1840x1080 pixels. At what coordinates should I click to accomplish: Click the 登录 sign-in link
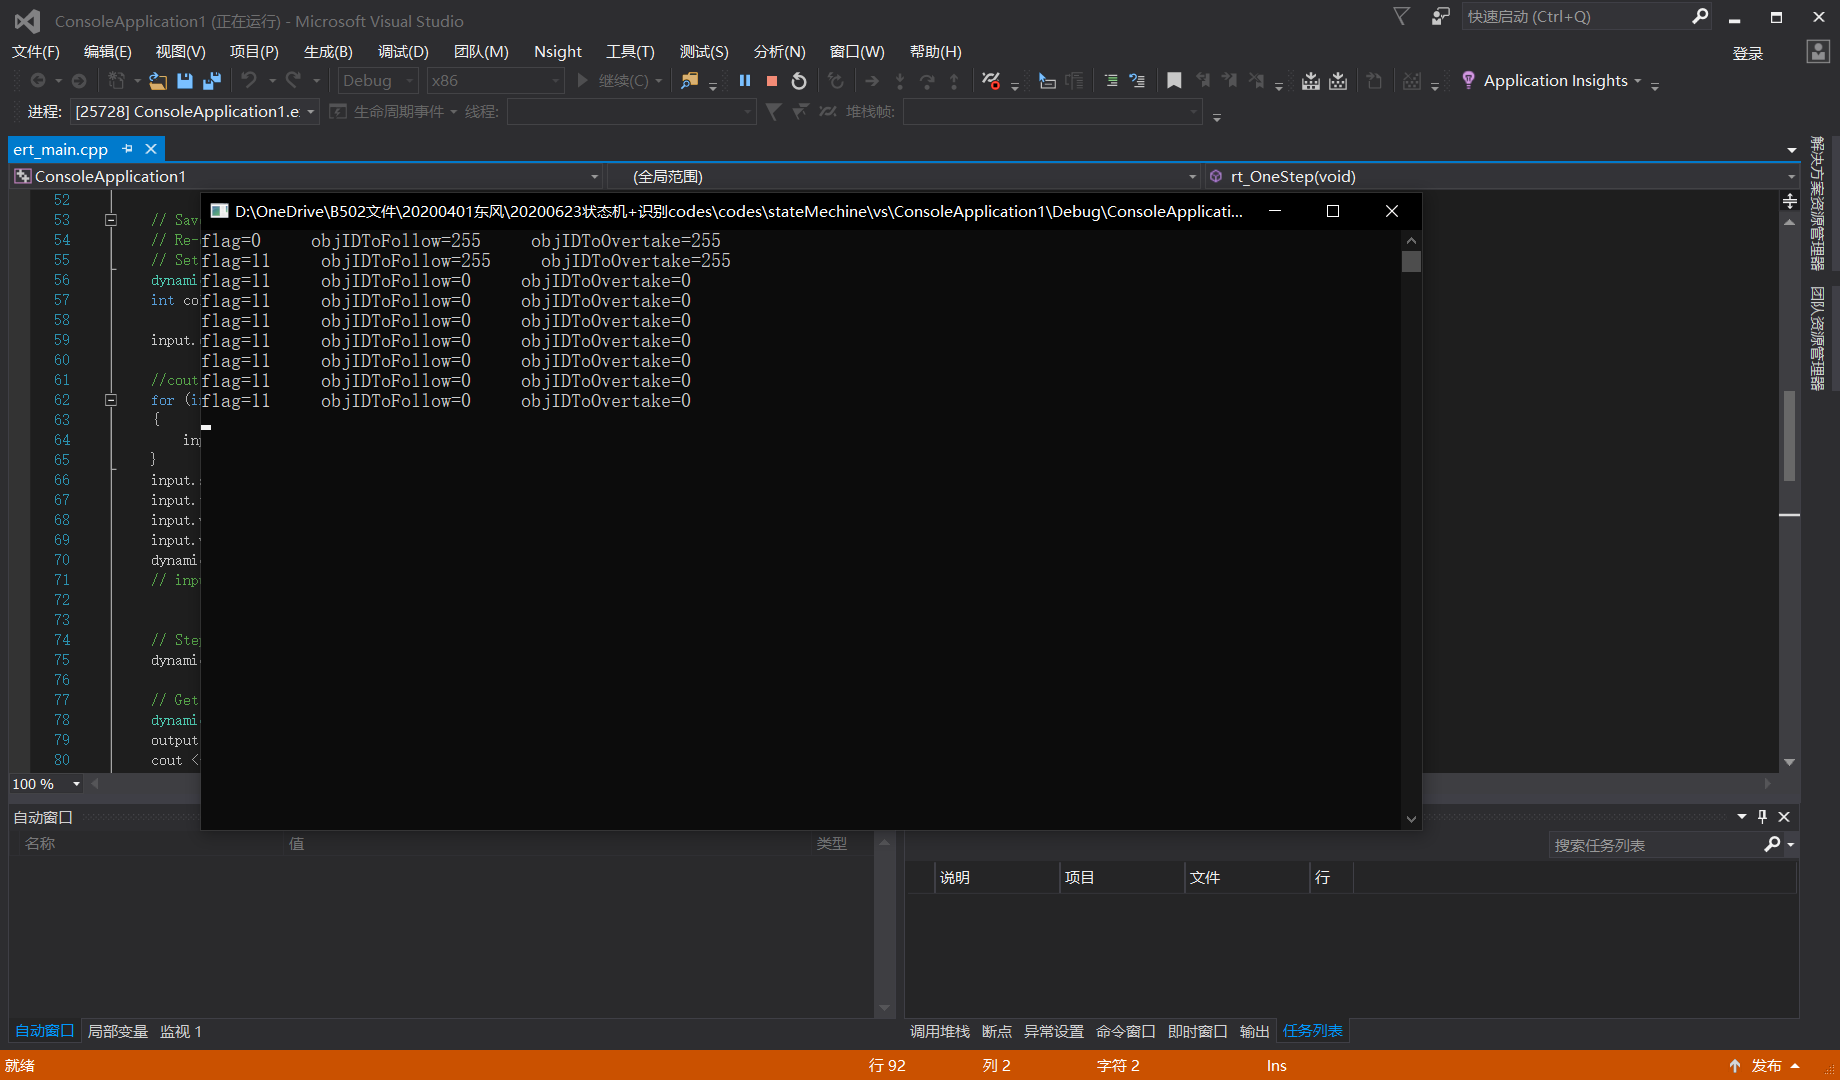click(1747, 53)
